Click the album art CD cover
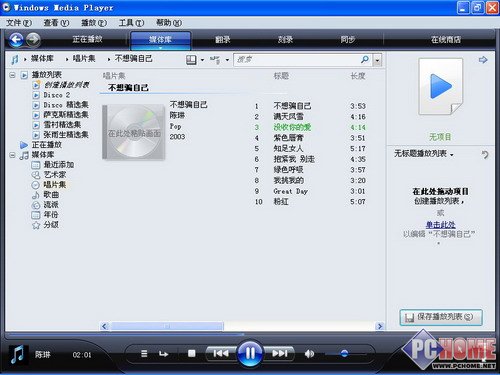 [x=134, y=132]
